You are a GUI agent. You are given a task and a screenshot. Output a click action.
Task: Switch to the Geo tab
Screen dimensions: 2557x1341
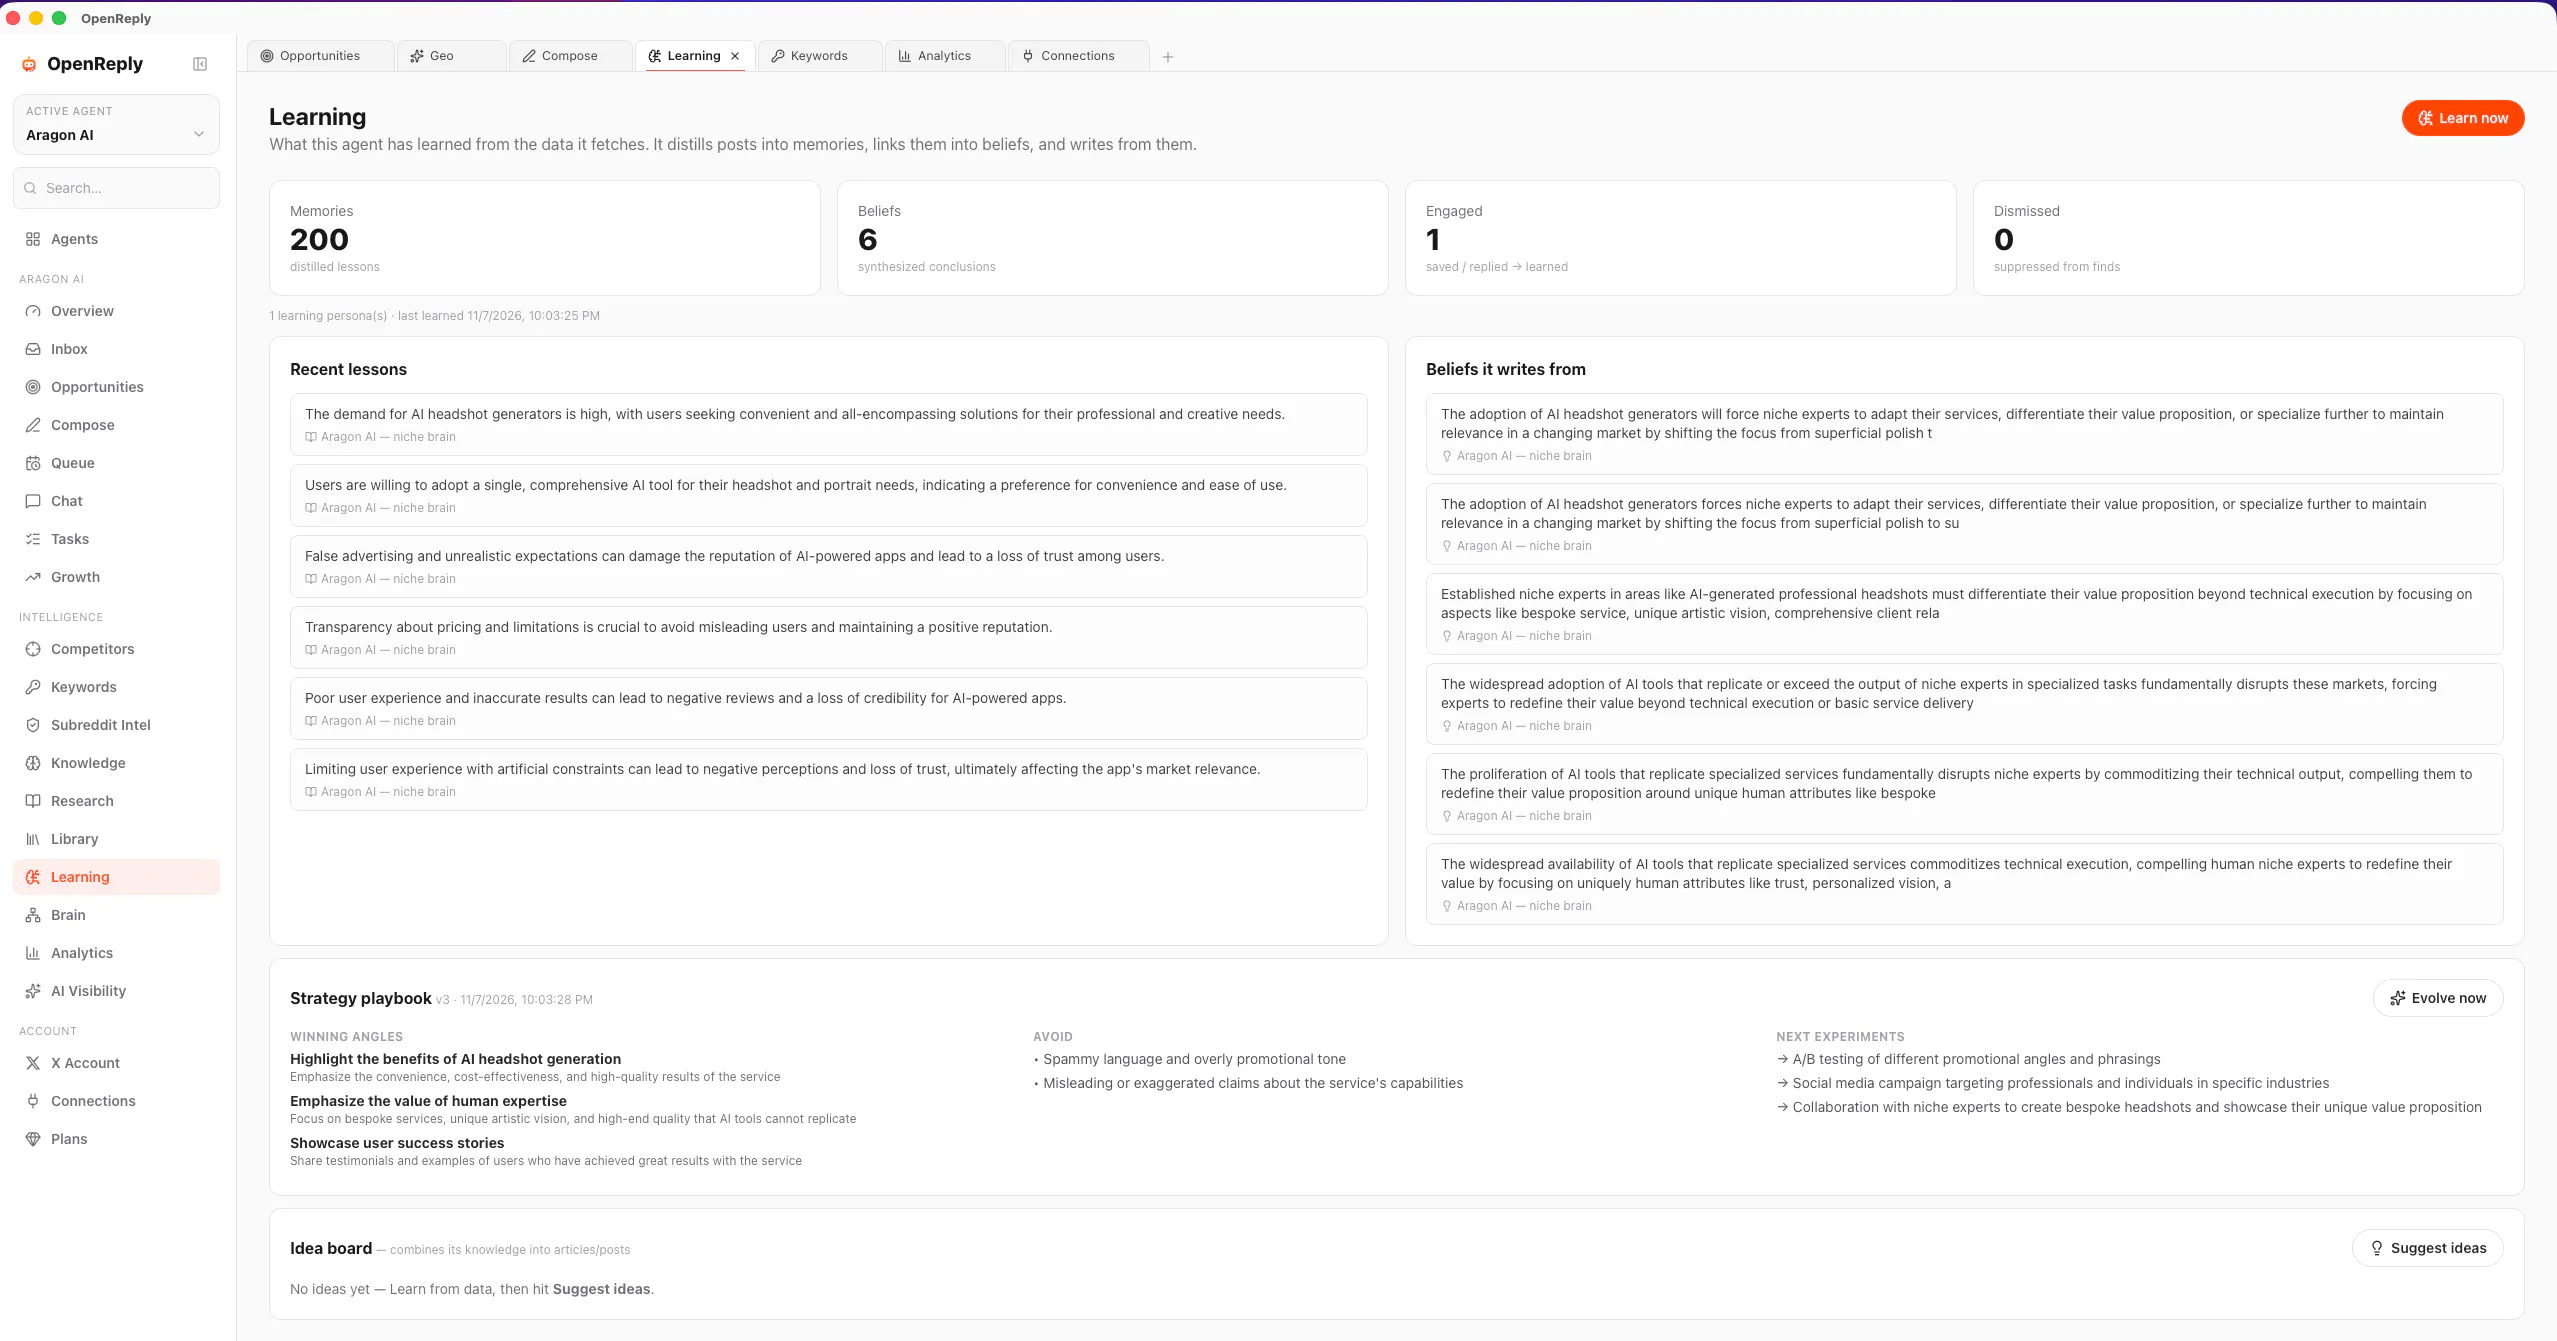point(451,56)
